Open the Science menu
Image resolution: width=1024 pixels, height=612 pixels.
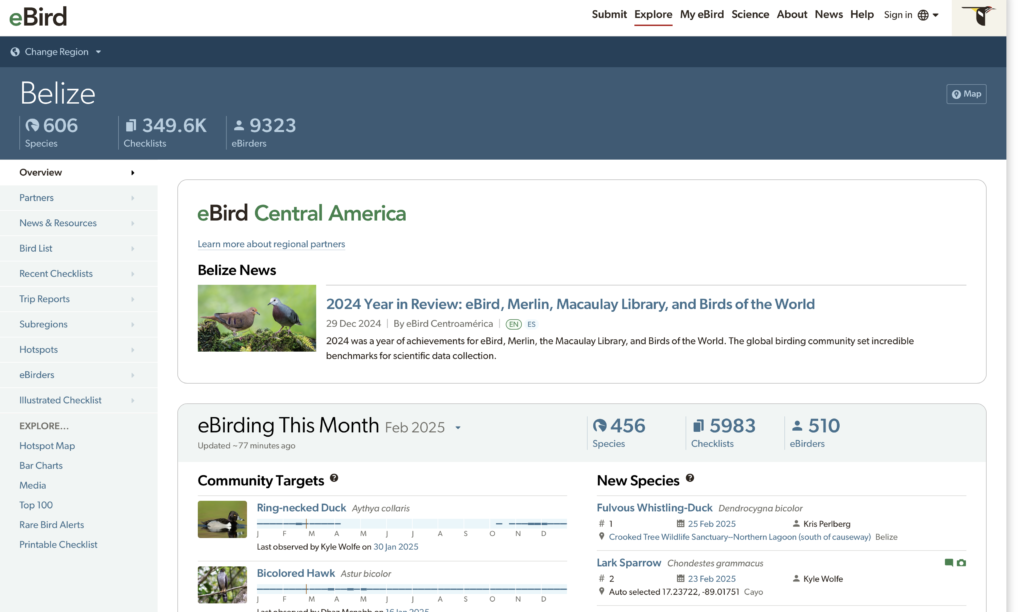750,14
